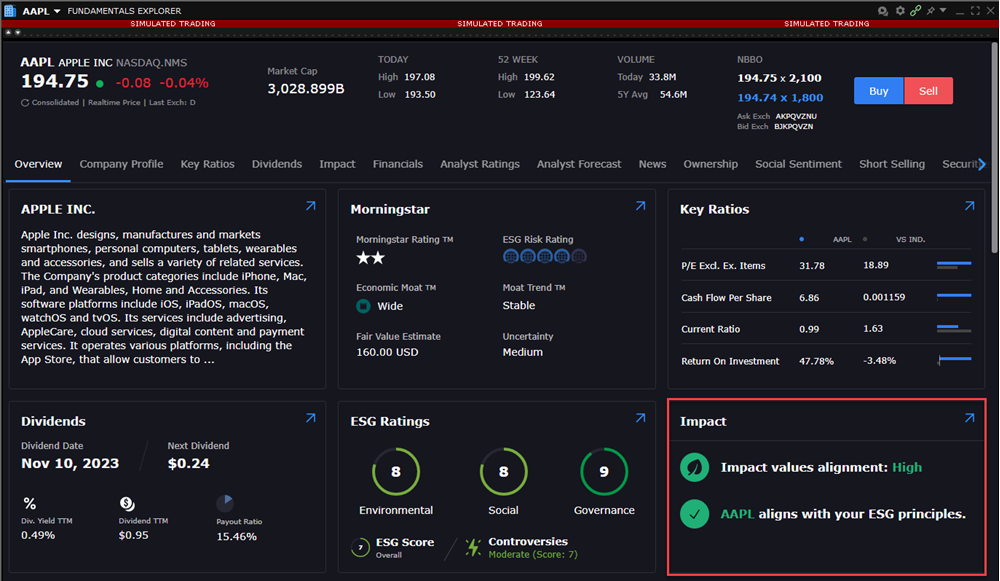The height and width of the screenshot is (581, 1000).
Task: Click the P/E Excl. Ex. Items comparison bar
Action: pos(954,265)
